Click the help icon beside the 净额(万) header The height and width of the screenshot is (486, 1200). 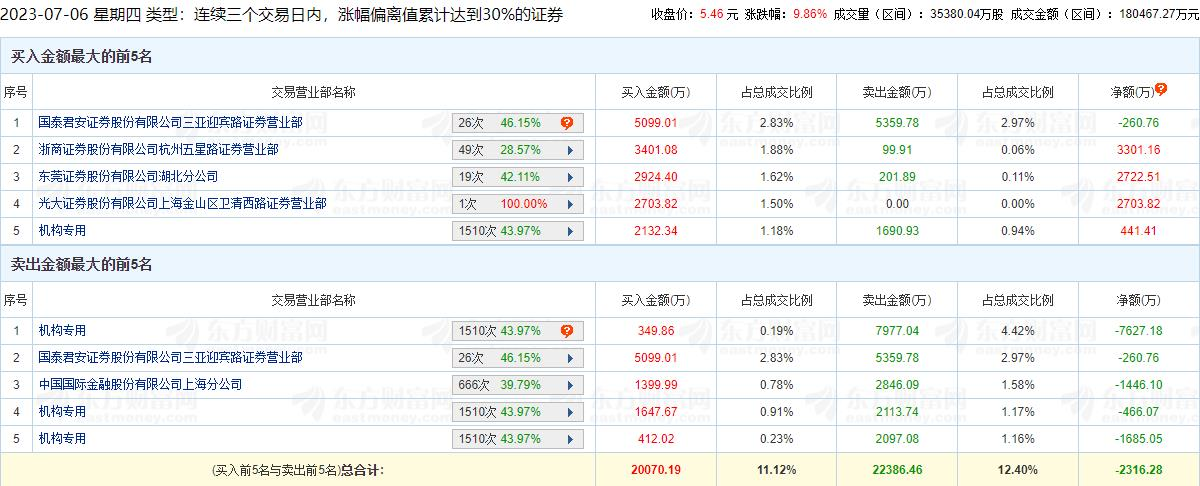click(x=1161, y=89)
